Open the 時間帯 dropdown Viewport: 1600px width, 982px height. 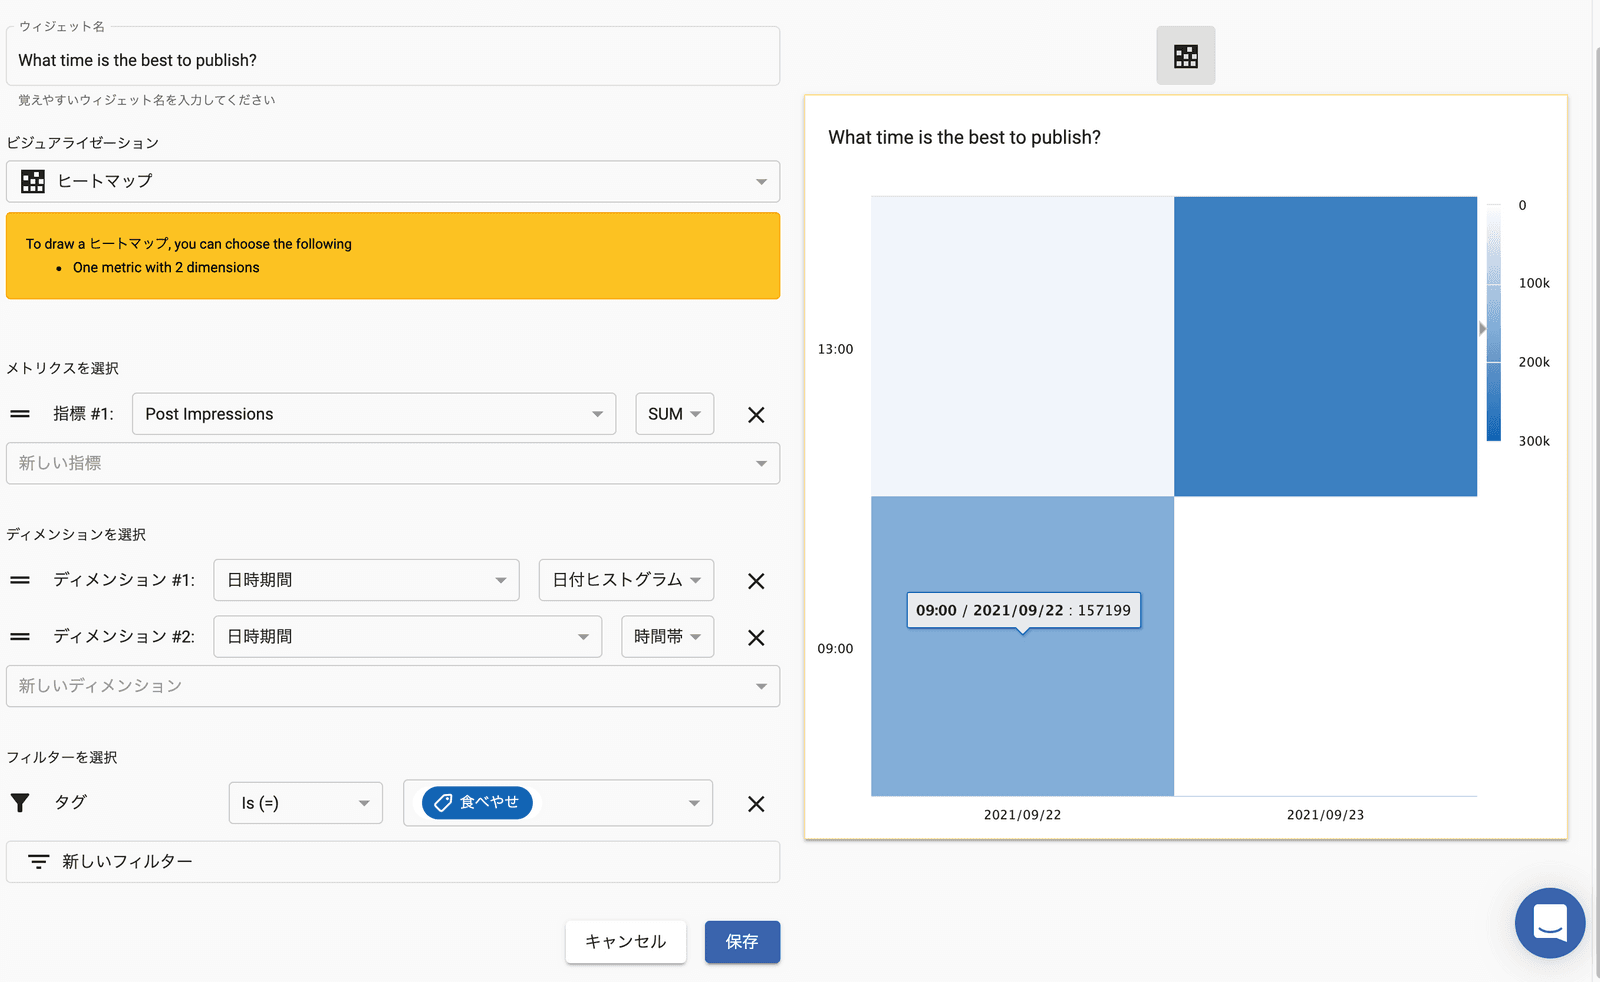(x=667, y=637)
